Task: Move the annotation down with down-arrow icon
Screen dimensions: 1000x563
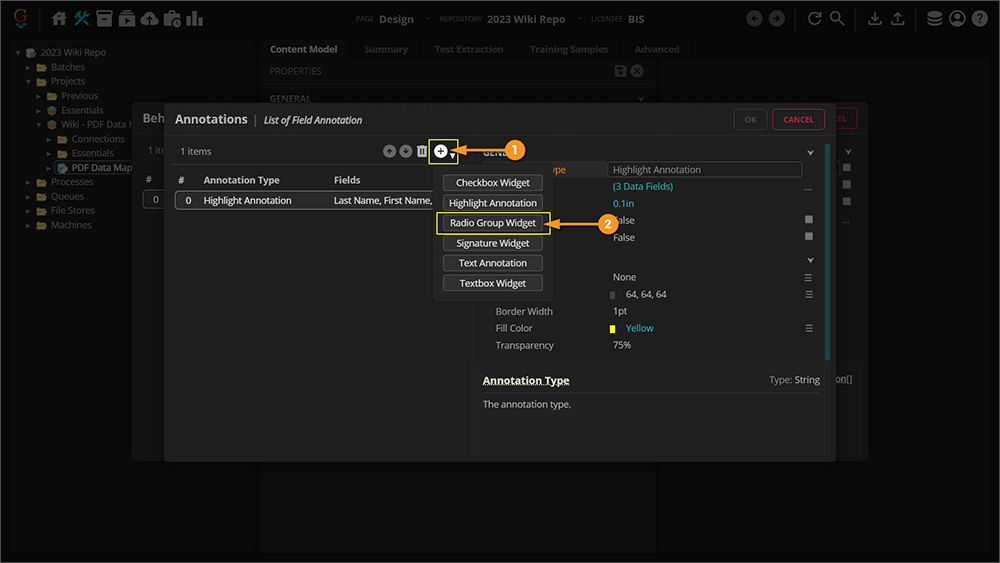Action: pyautogui.click(x=405, y=151)
